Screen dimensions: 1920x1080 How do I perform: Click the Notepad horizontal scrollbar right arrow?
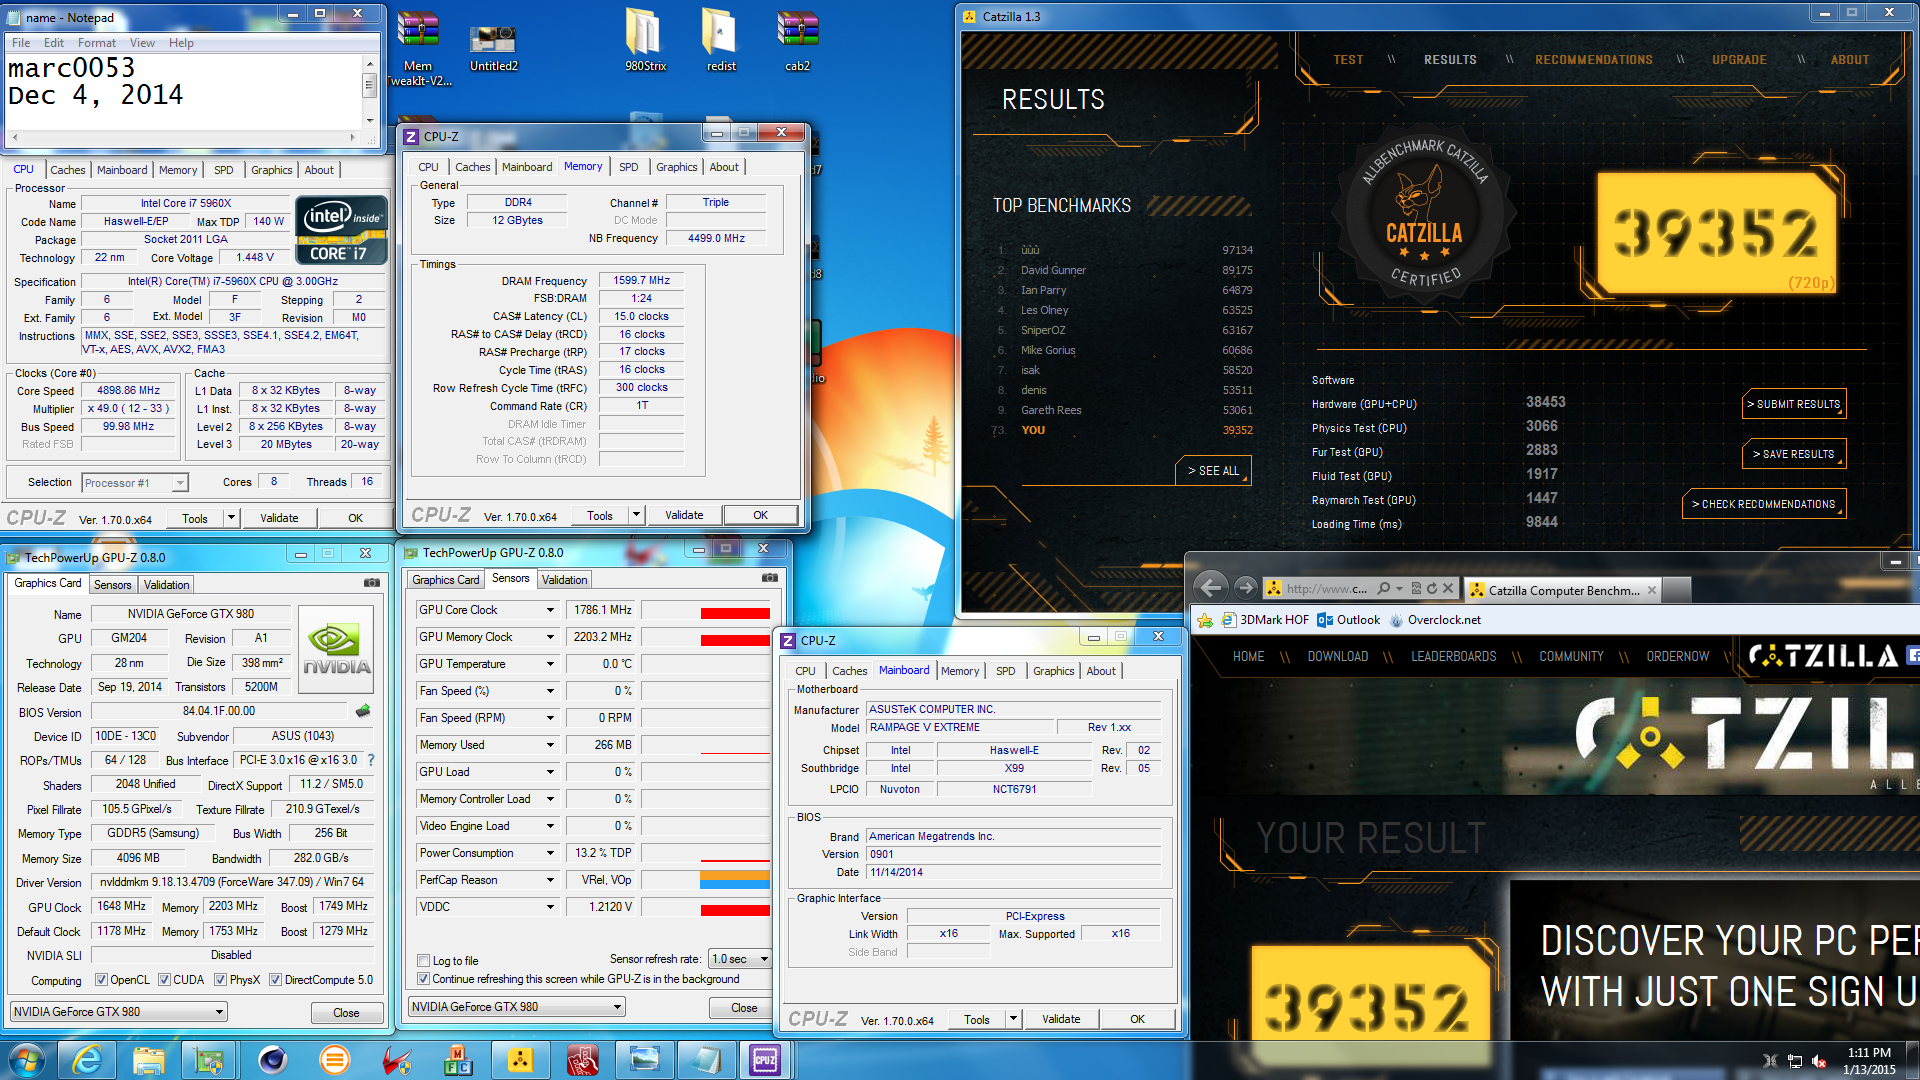(352, 137)
